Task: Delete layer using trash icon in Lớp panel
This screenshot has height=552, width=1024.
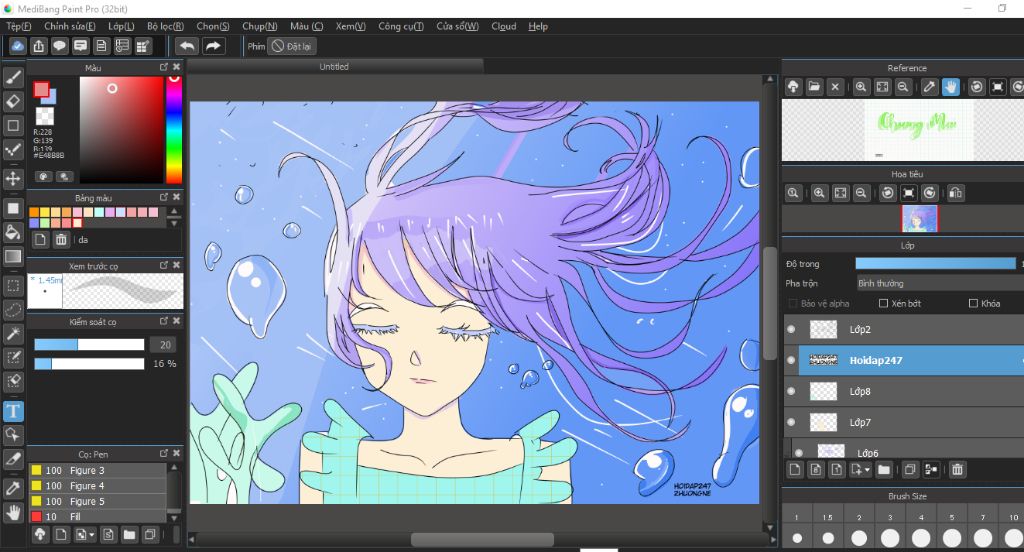Action: tap(957, 469)
